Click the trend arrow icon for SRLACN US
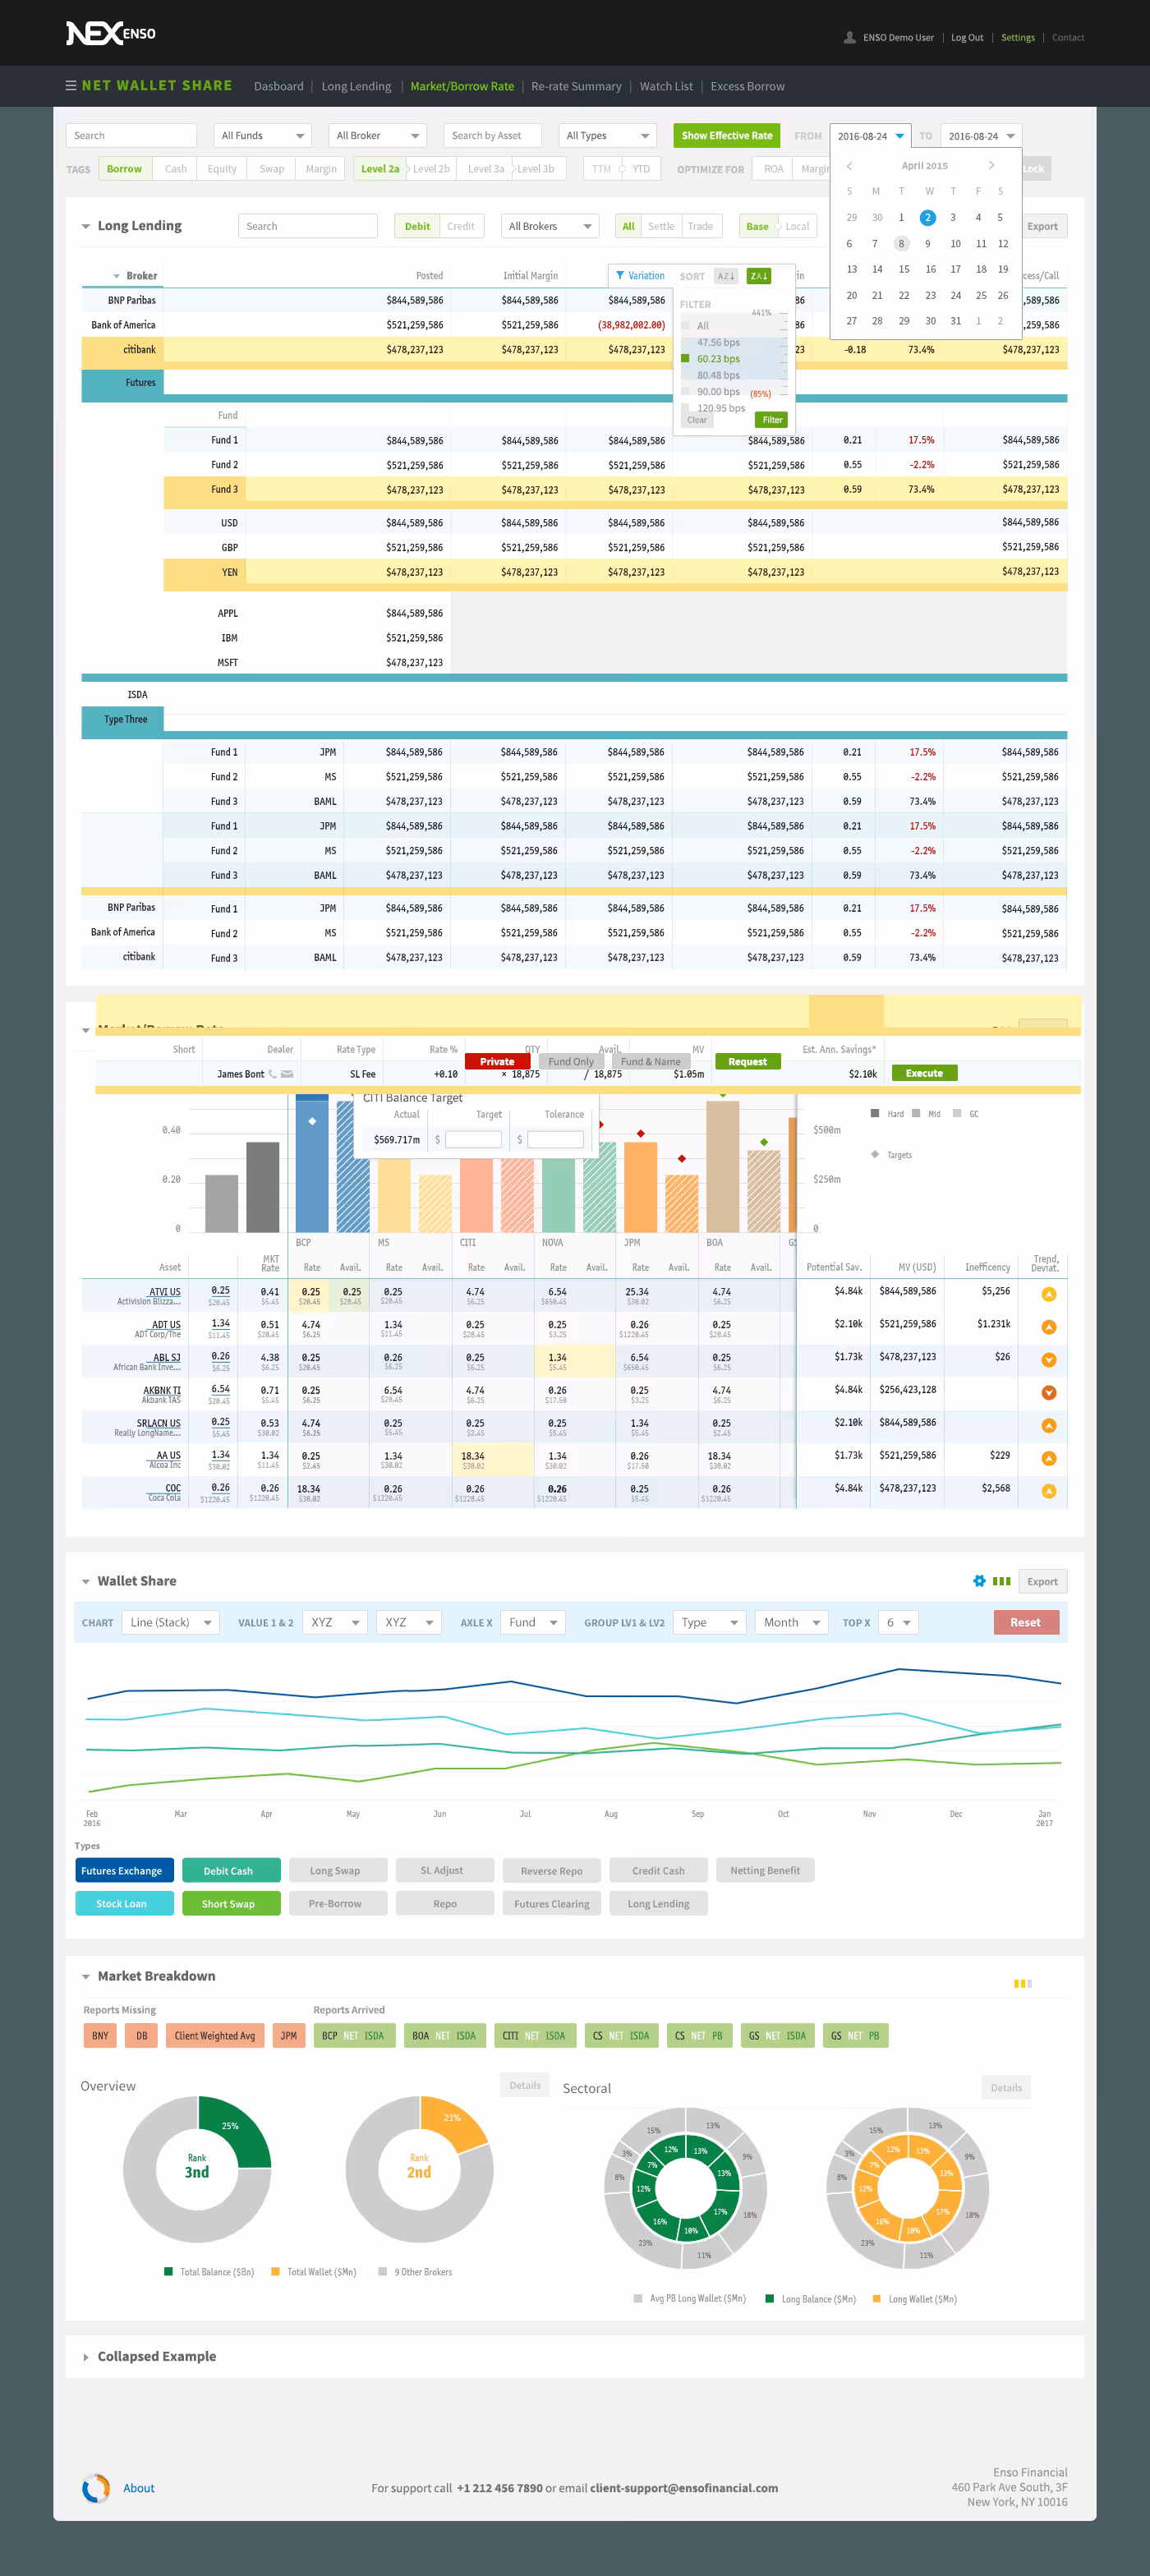Image resolution: width=1150 pixels, height=2576 pixels. point(1049,1425)
